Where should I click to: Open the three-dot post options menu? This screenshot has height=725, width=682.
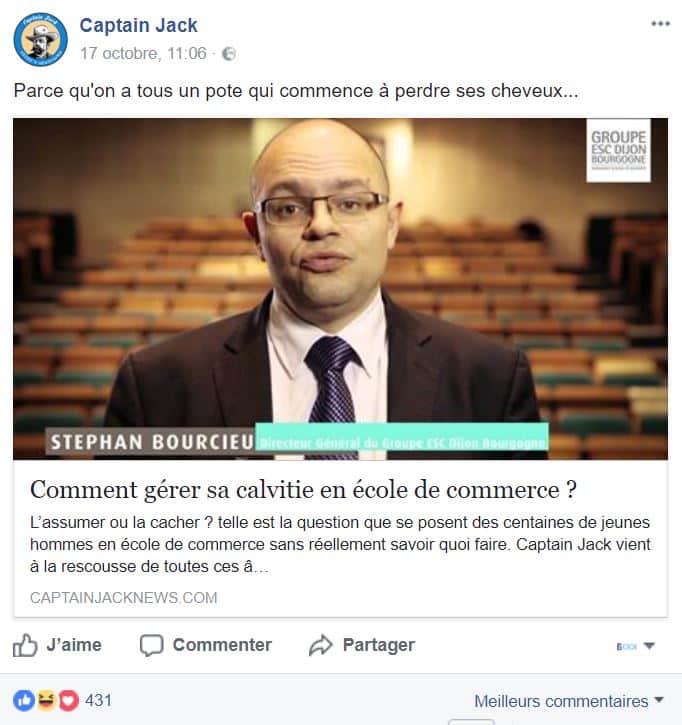click(x=660, y=24)
